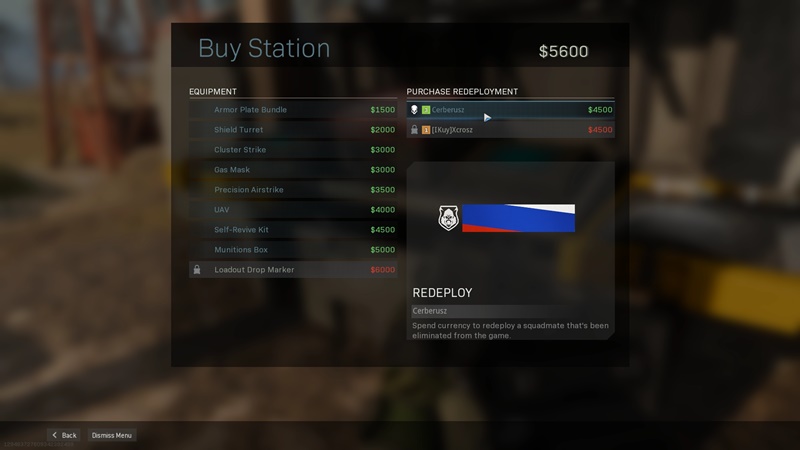The height and width of the screenshot is (450, 800).
Task: Redeploy squadmate Cerberusz for $4500
Action: pos(510,110)
